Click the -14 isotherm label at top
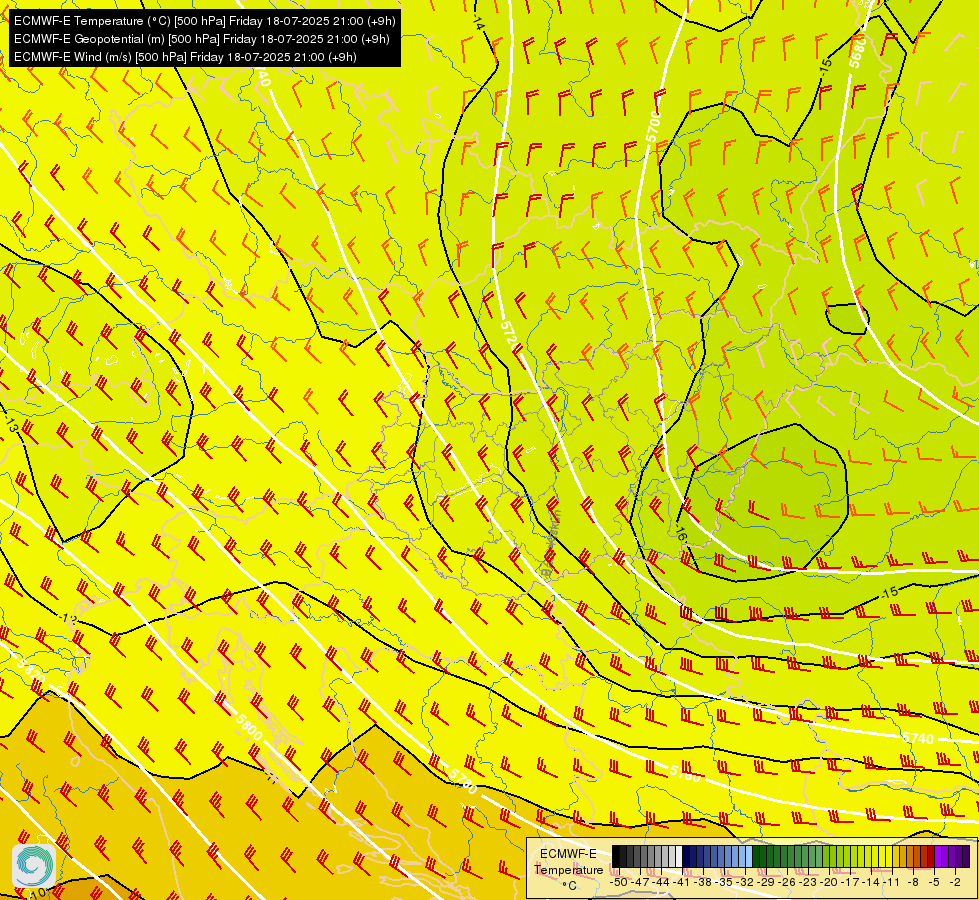979x900 pixels. click(478, 23)
